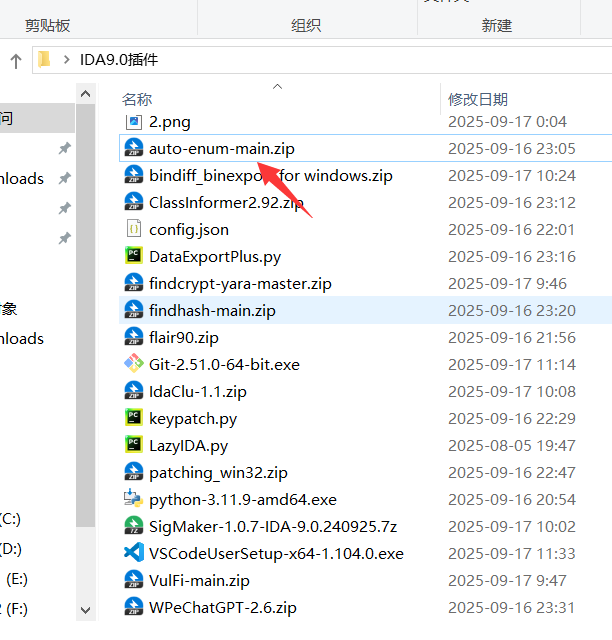Select the findhash-main.zip file name
612x640 pixels.
pos(212,310)
